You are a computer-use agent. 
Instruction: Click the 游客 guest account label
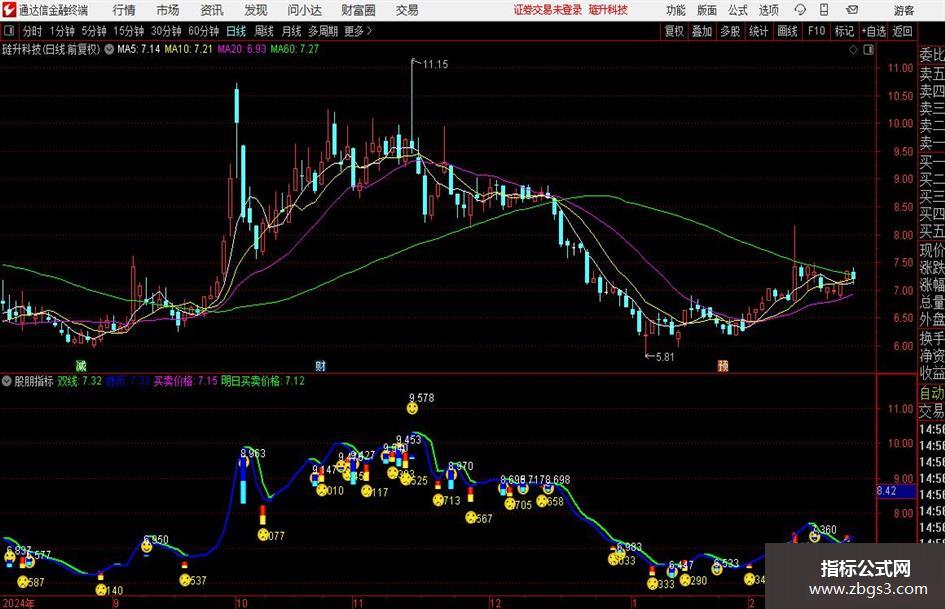point(903,10)
